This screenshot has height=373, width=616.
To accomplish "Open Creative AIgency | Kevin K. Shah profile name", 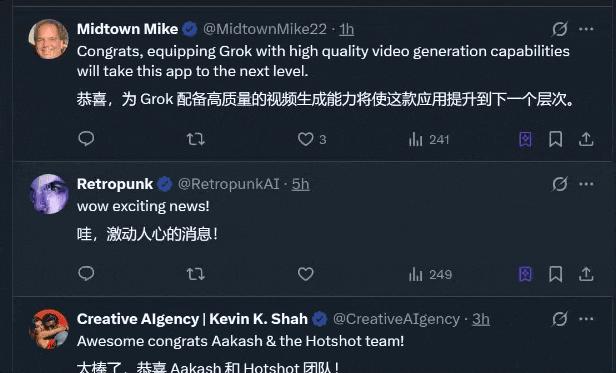I will (192, 319).
